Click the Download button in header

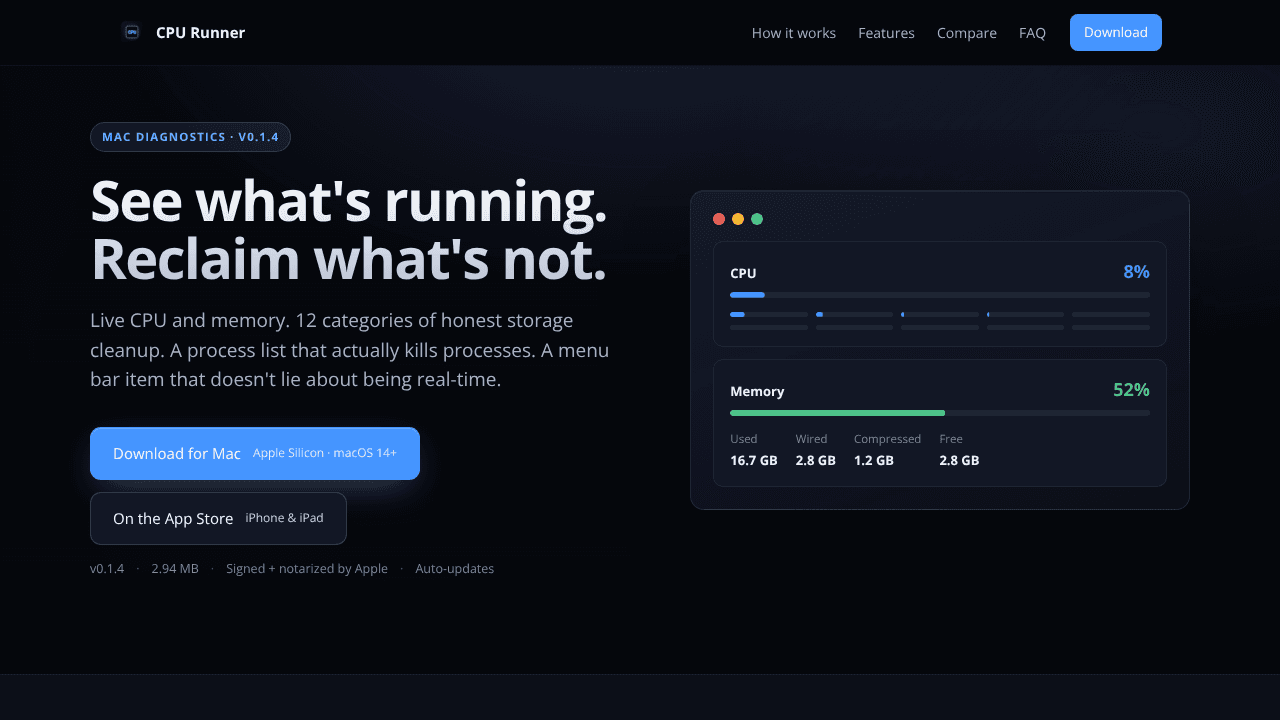pos(1116,32)
